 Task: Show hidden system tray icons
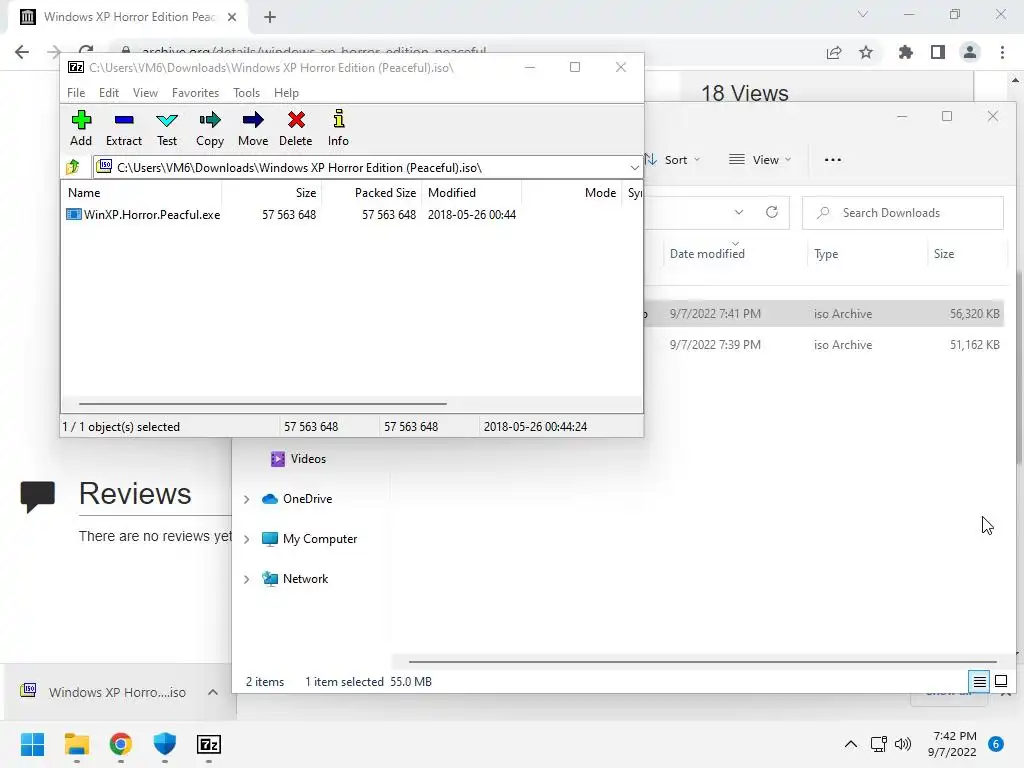coord(850,744)
